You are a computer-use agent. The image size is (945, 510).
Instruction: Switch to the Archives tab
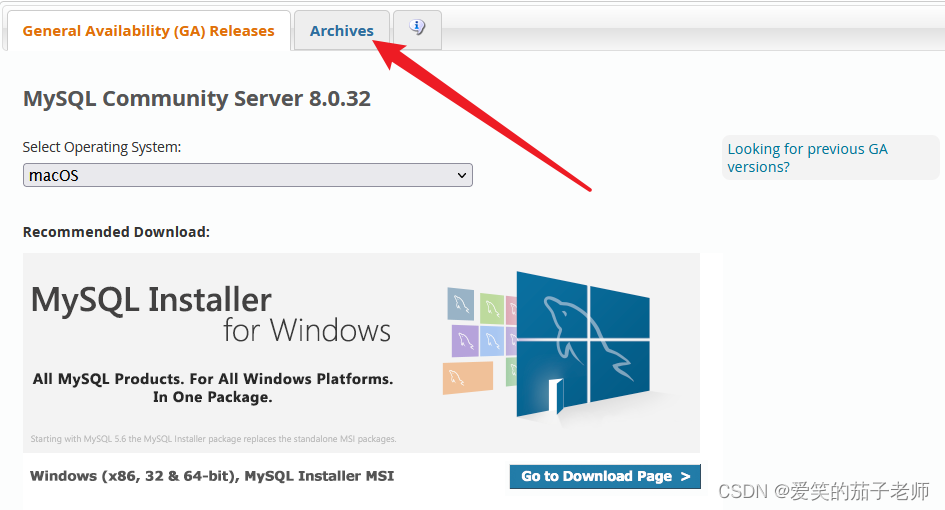click(341, 31)
